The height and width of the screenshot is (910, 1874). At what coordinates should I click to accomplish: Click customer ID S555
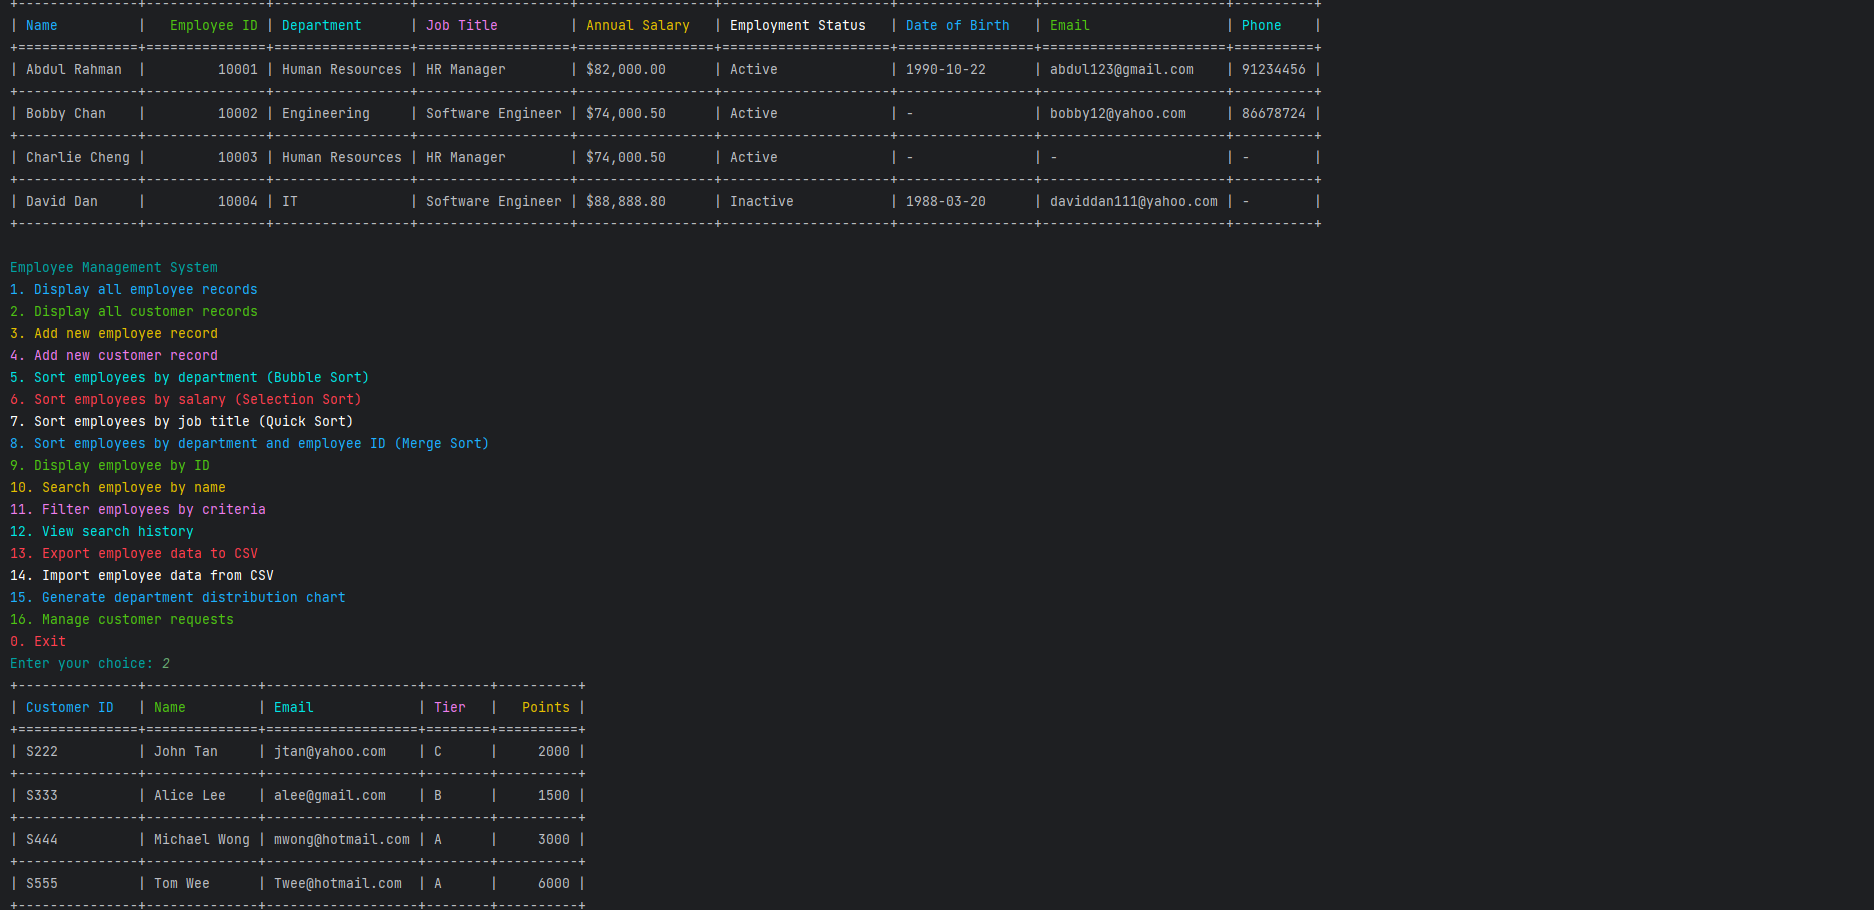(x=42, y=883)
